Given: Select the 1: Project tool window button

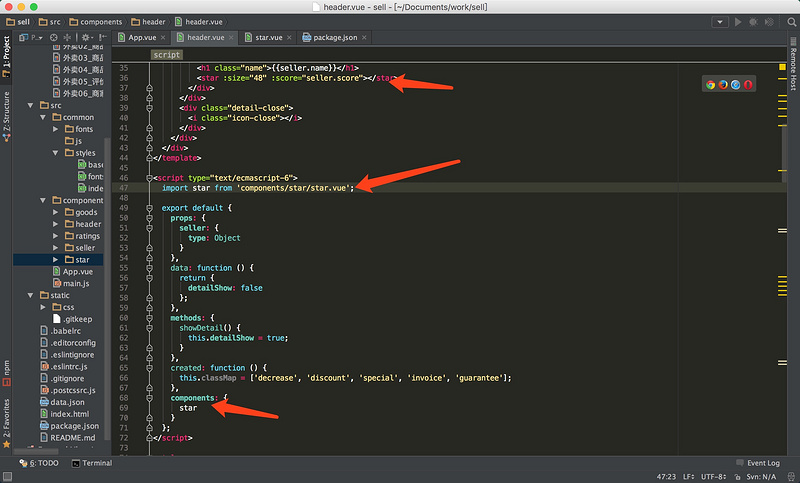Looking at the screenshot, I should pos(6,56).
